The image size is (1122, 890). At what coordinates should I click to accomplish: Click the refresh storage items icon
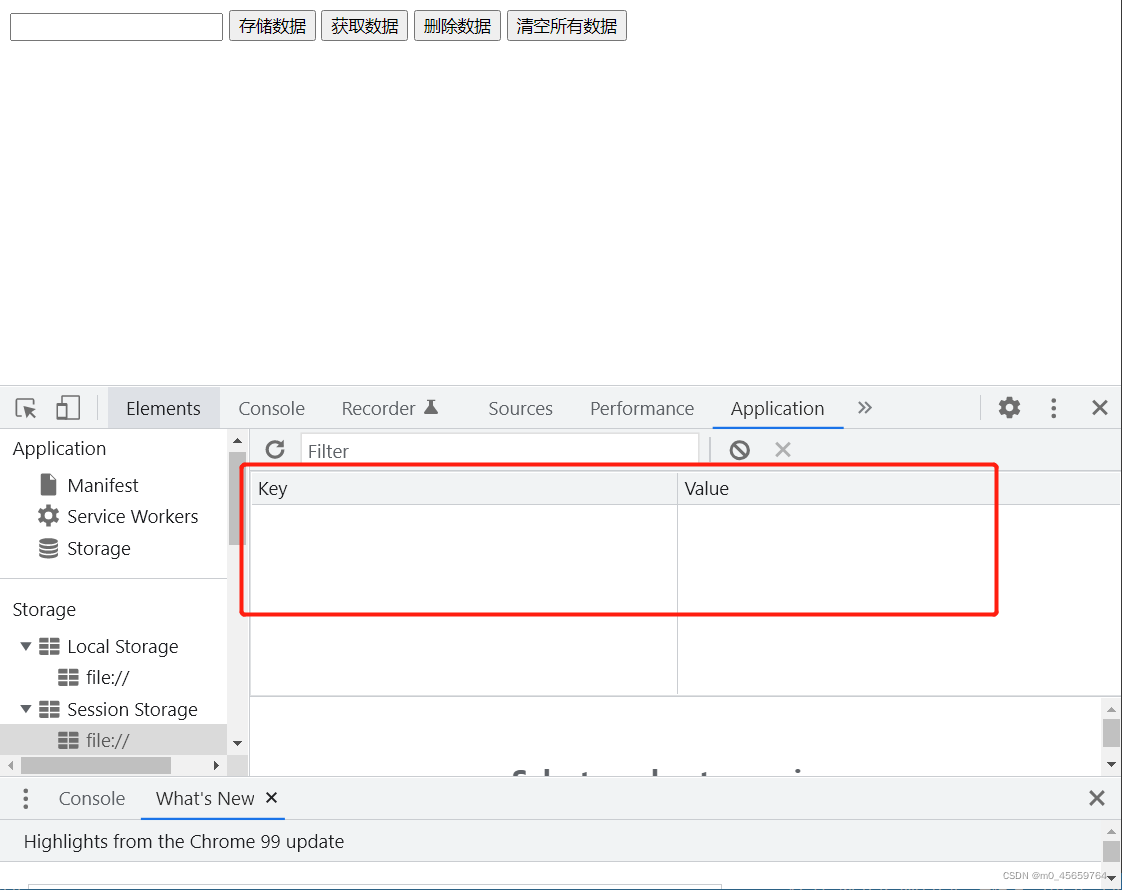275,450
